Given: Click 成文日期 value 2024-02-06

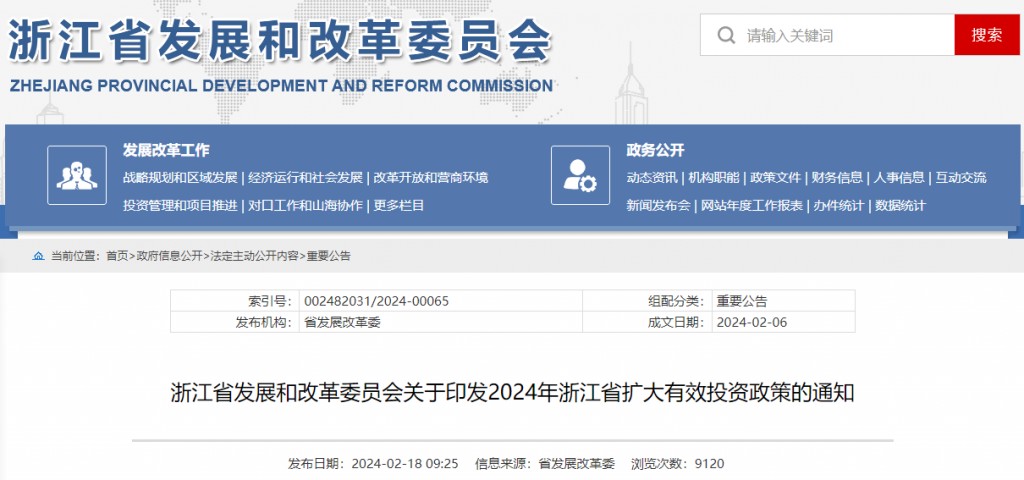Looking at the screenshot, I should (x=752, y=322).
